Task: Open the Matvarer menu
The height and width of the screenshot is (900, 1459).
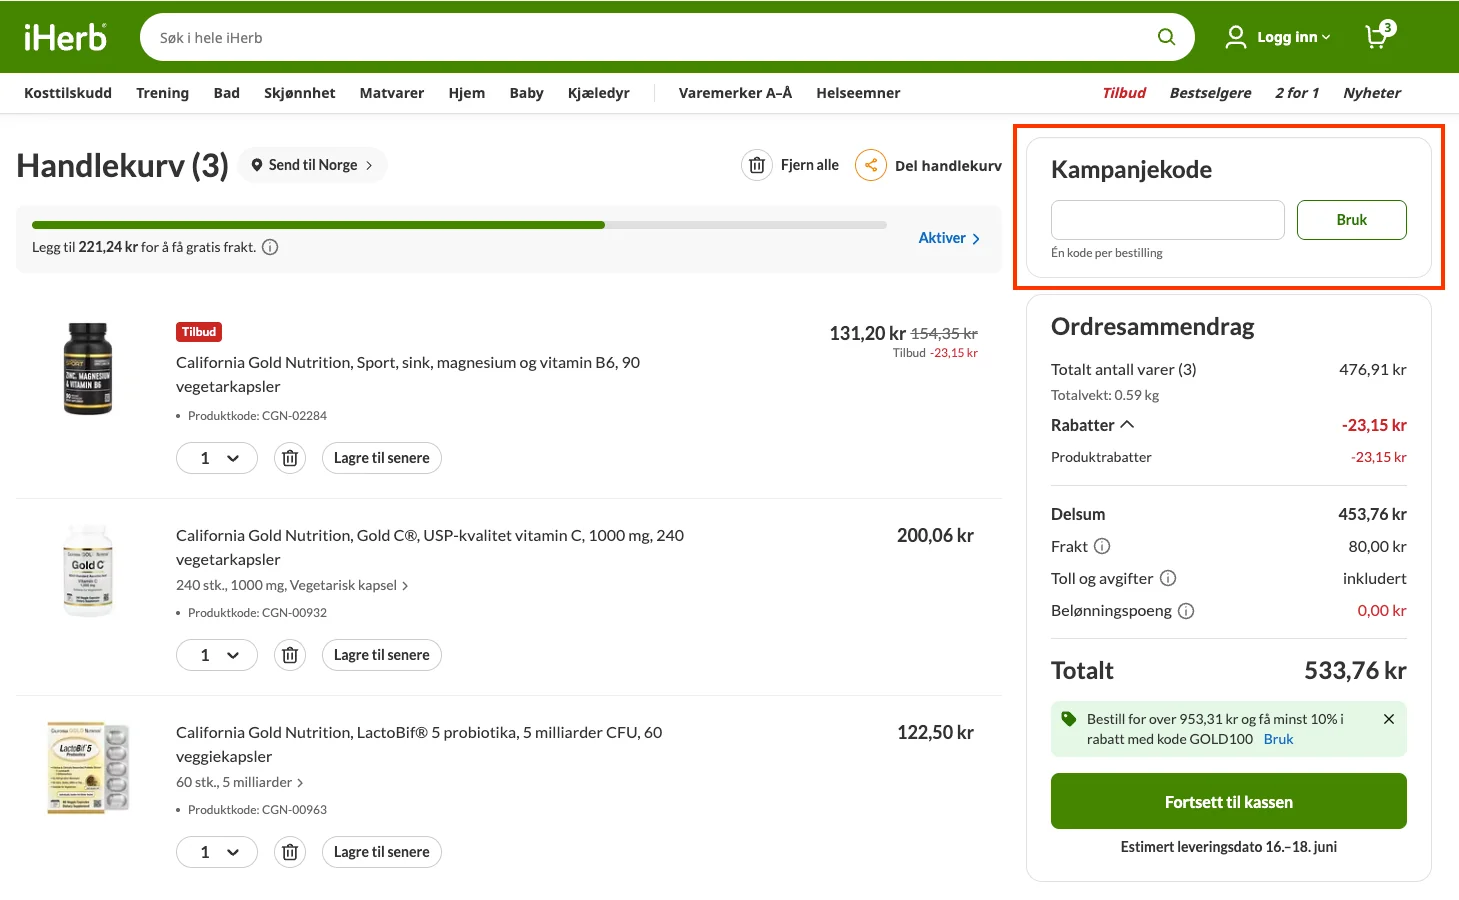Action: coord(392,93)
